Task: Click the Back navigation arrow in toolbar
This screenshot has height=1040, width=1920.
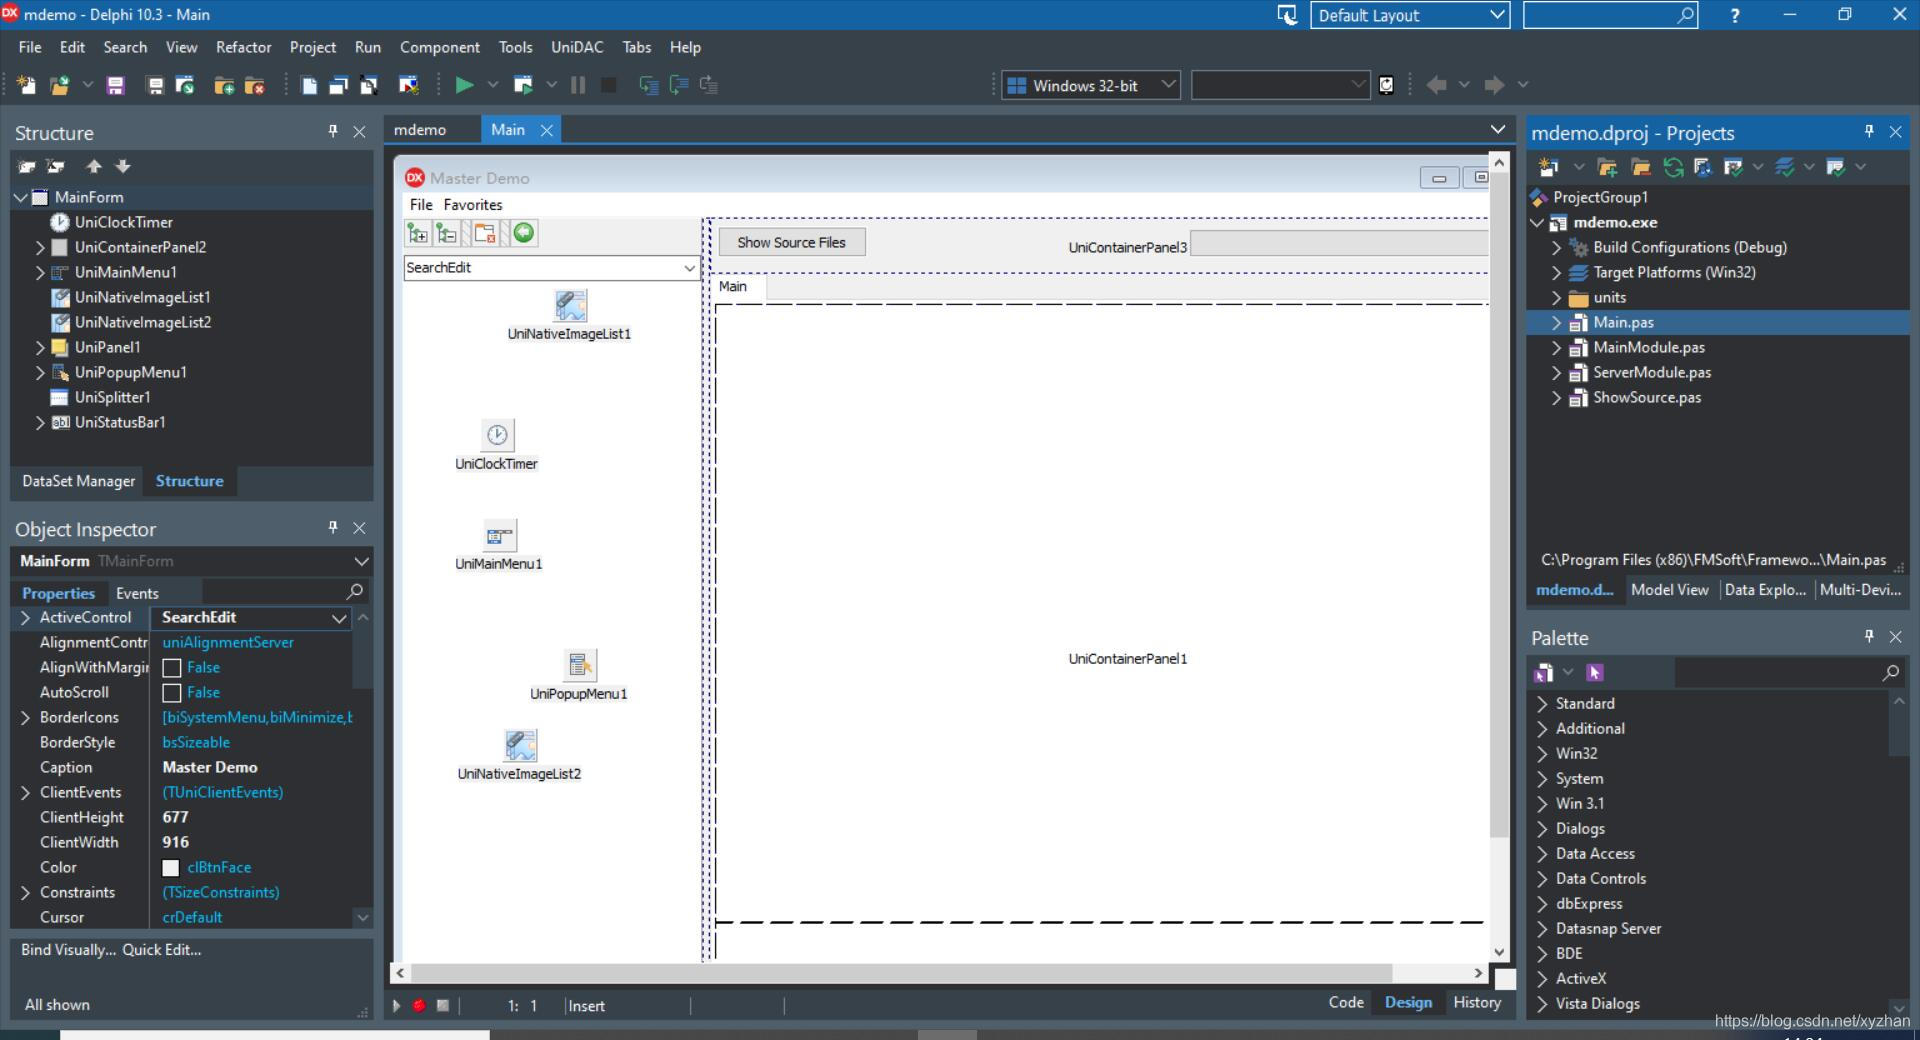Action: (1437, 85)
